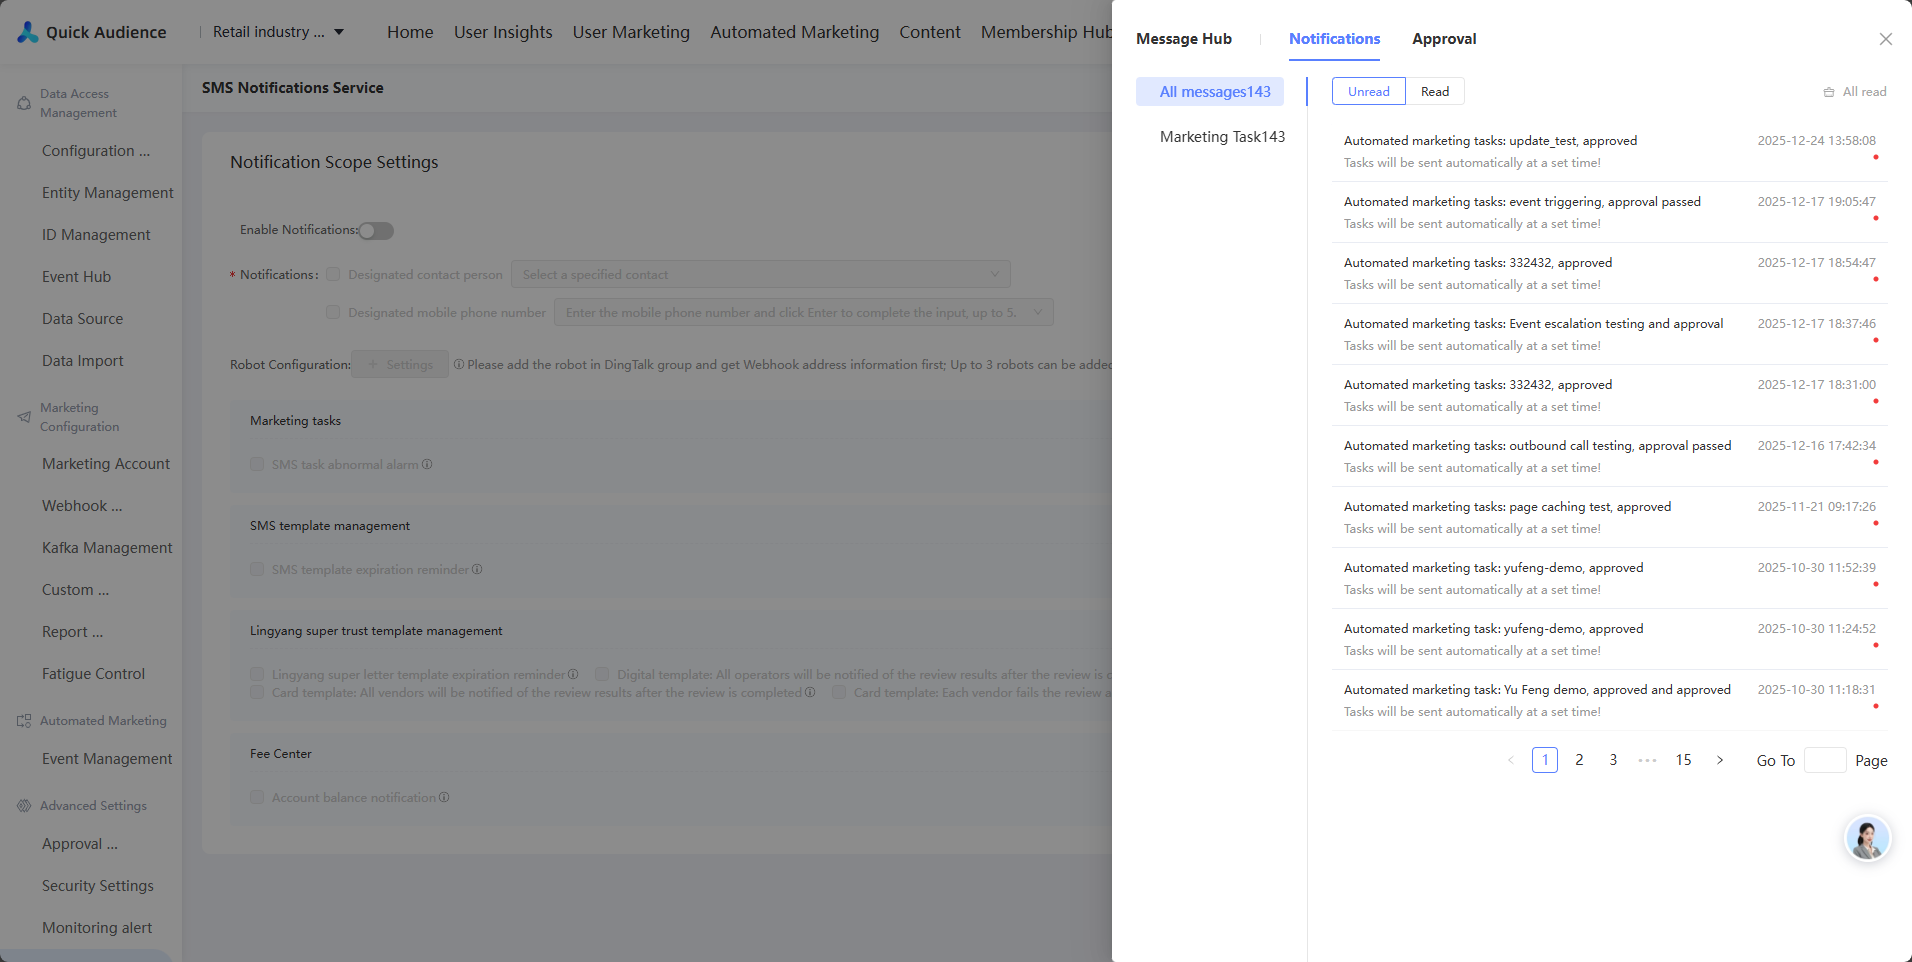Go to the Home menu
The image size is (1912, 962).
click(x=410, y=32)
